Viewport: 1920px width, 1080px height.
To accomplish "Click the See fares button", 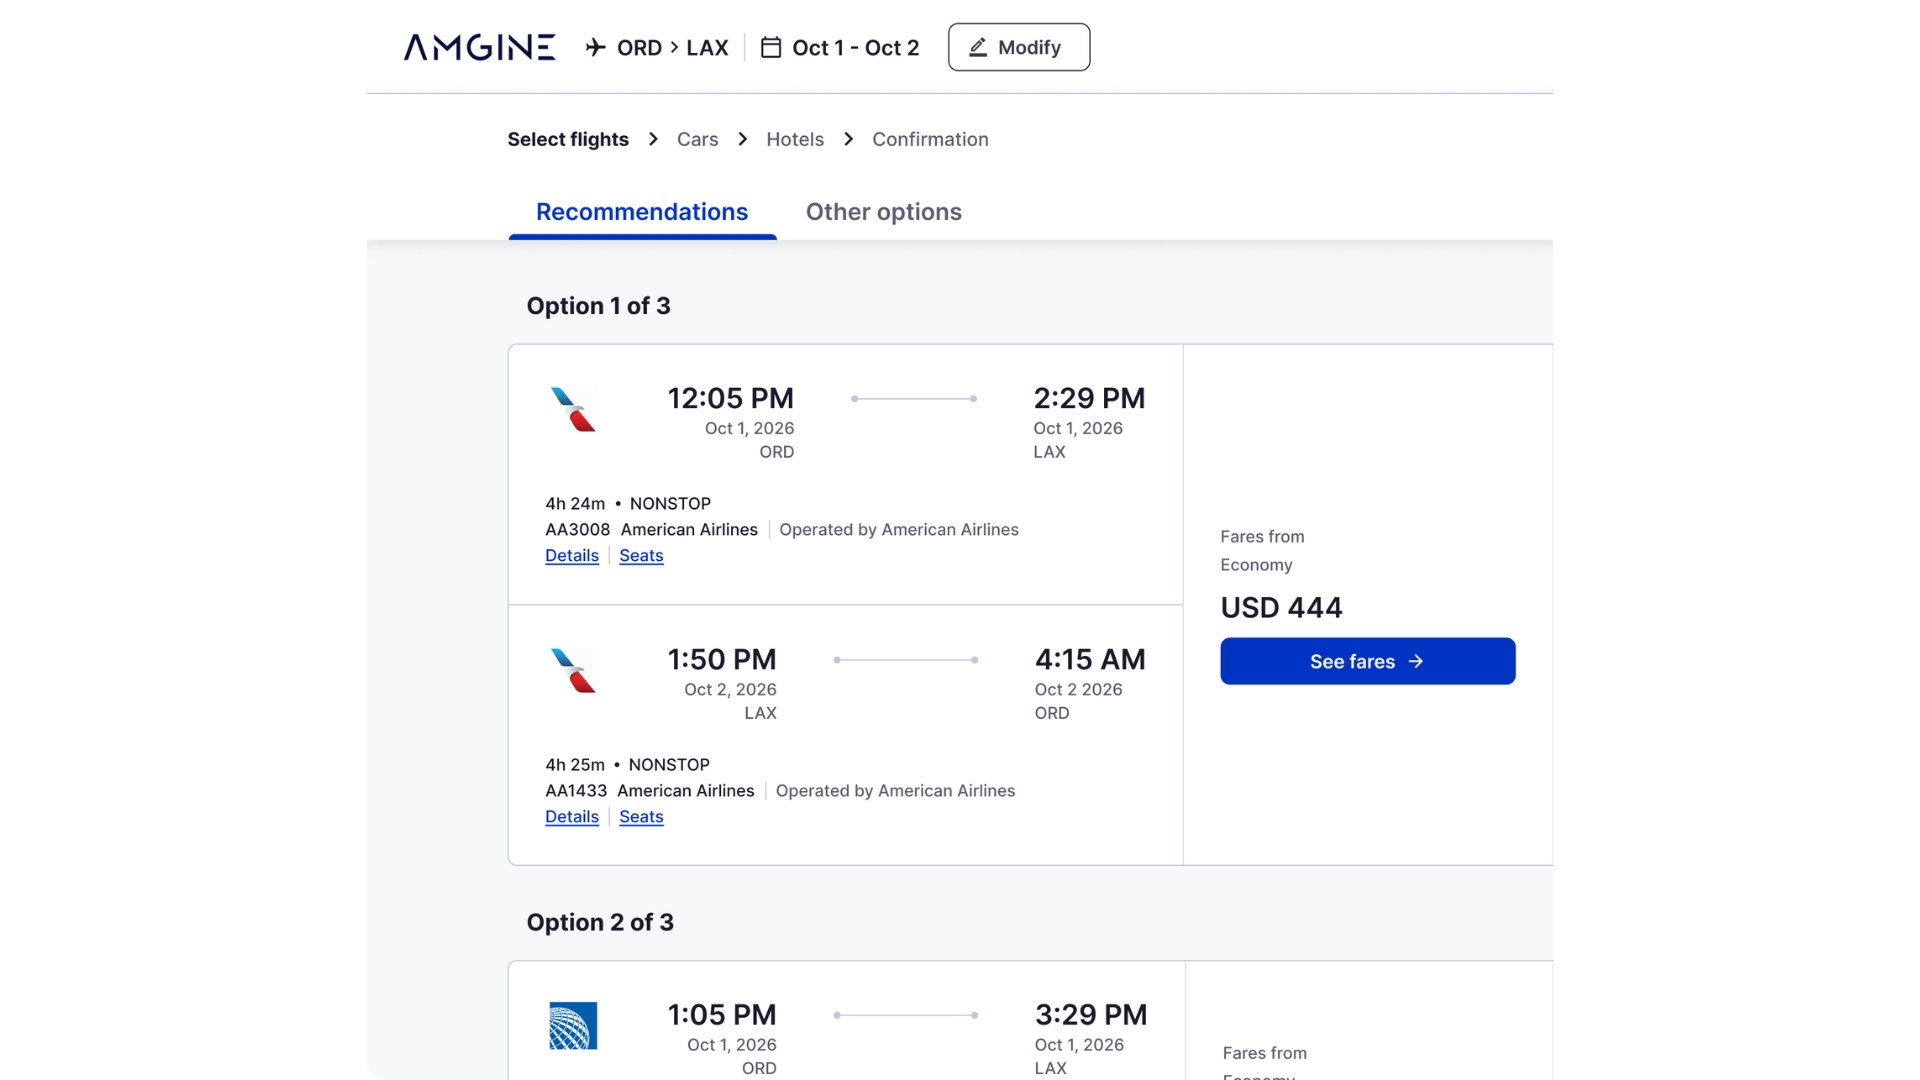I will point(1367,661).
